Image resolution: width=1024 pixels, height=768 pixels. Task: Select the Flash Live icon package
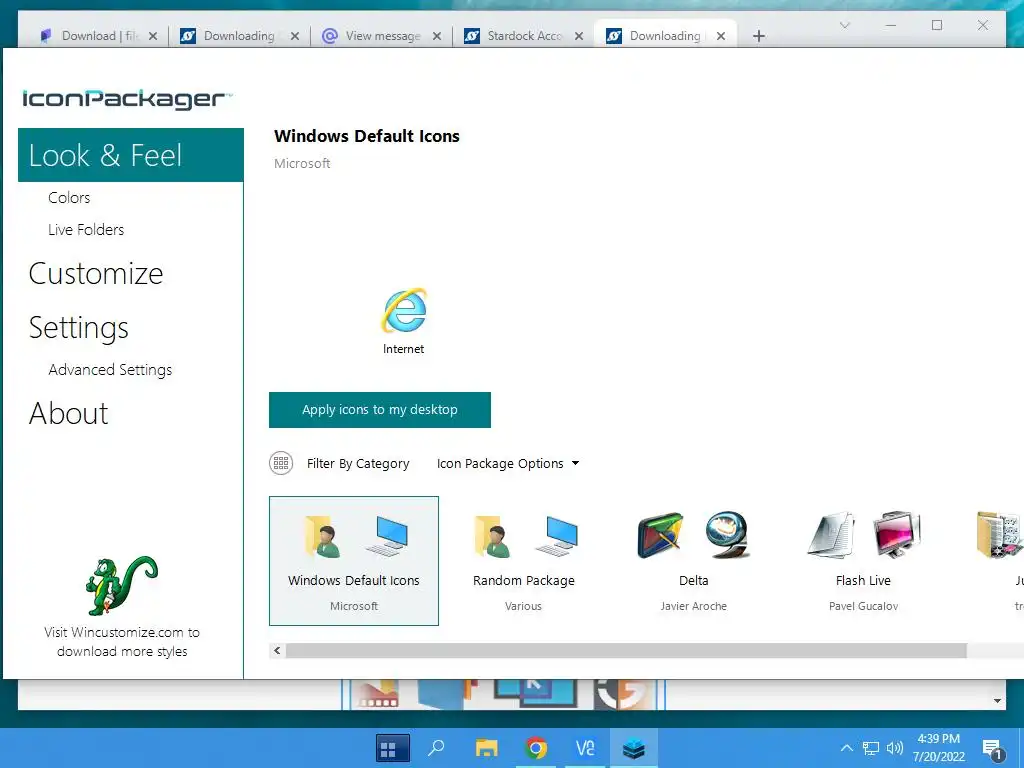[x=863, y=561]
